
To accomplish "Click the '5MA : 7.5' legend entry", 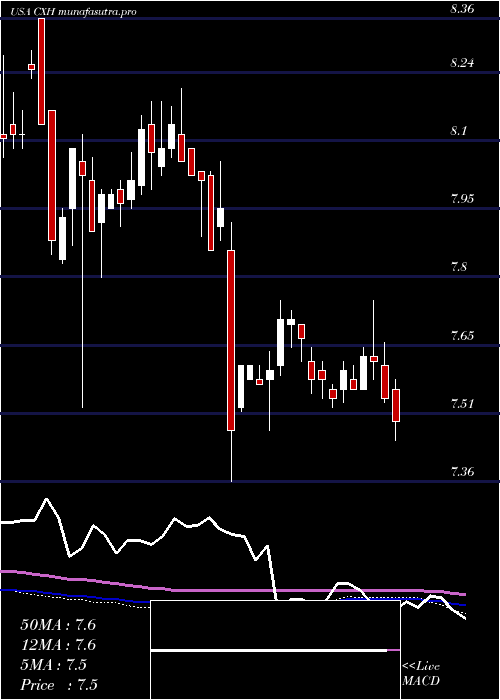I will tap(53, 665).
